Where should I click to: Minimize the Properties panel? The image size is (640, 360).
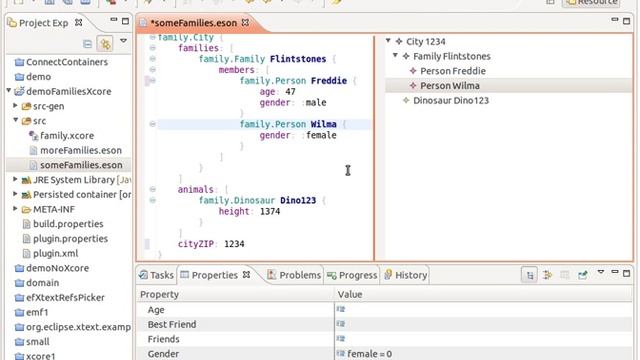pos(615,272)
